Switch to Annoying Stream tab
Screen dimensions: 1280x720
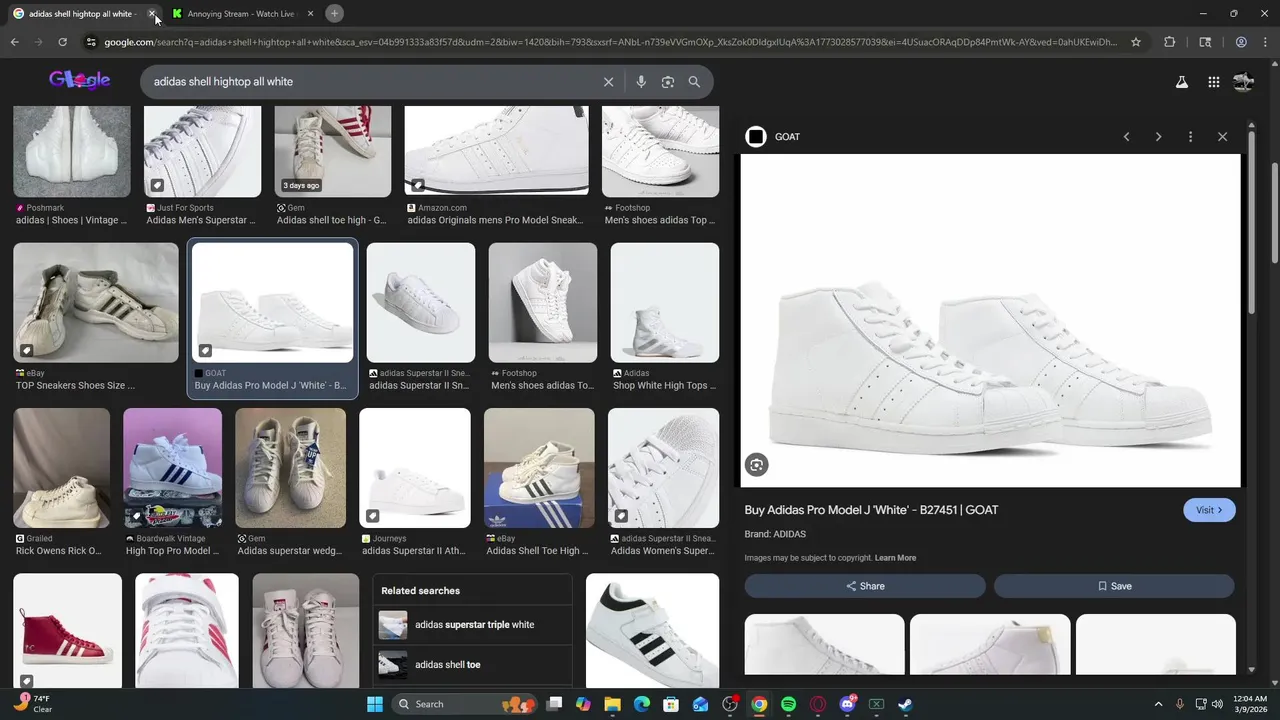[x=242, y=14]
